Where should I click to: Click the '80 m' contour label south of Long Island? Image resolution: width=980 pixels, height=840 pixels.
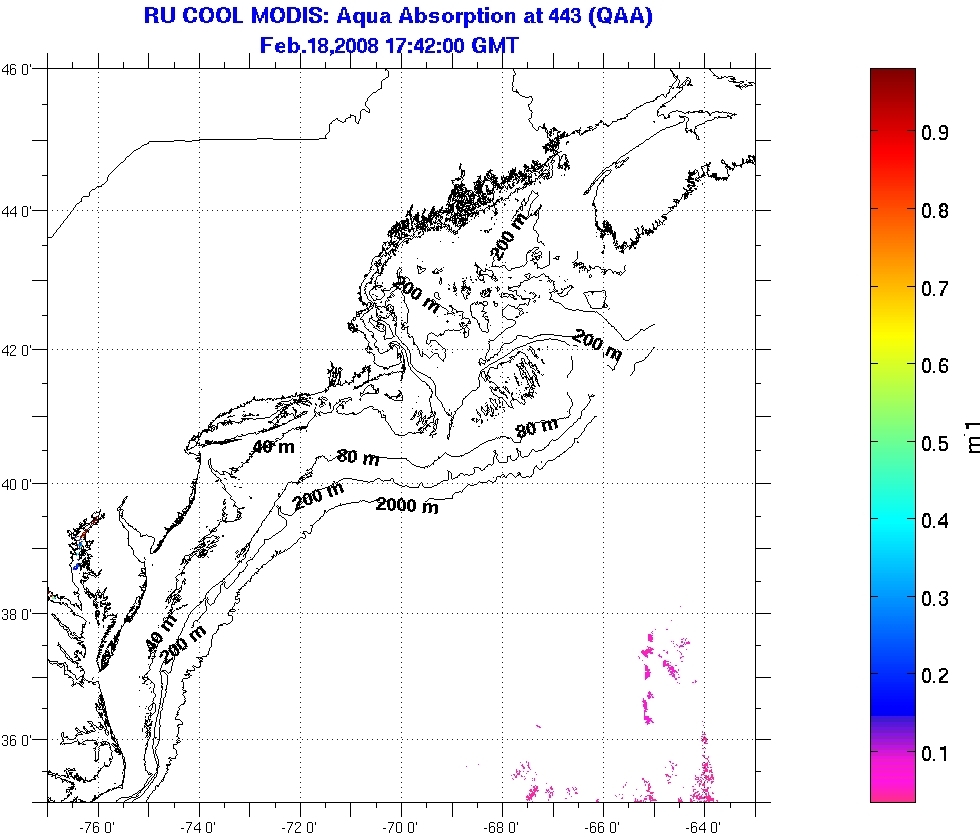point(358,458)
